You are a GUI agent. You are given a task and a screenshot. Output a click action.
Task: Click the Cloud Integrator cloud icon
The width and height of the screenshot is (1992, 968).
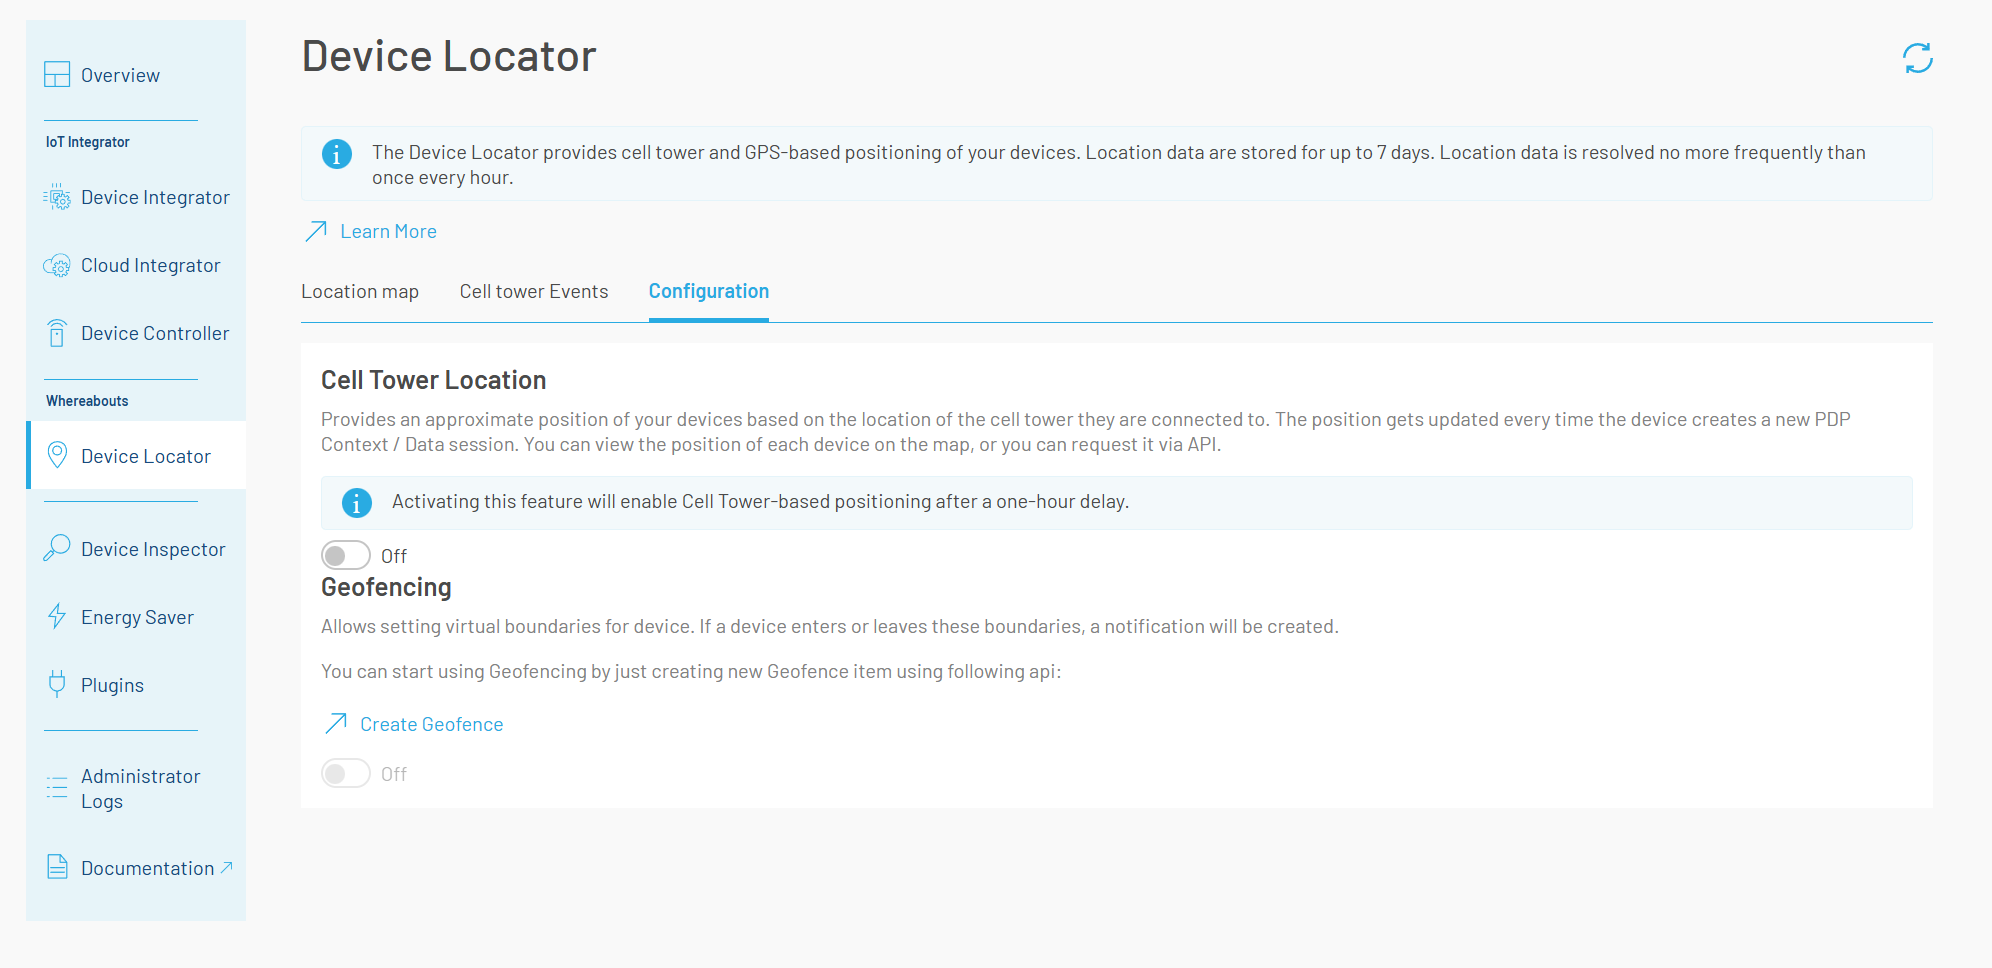pos(57,266)
